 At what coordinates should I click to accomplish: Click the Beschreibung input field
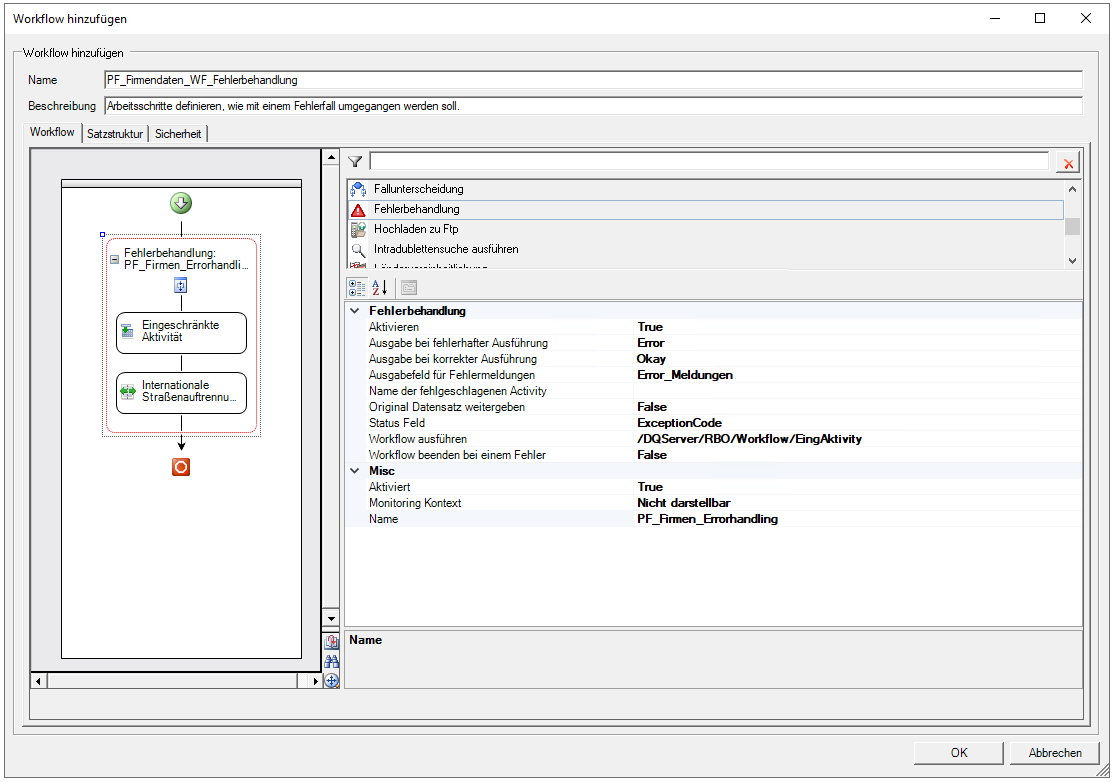click(593, 106)
